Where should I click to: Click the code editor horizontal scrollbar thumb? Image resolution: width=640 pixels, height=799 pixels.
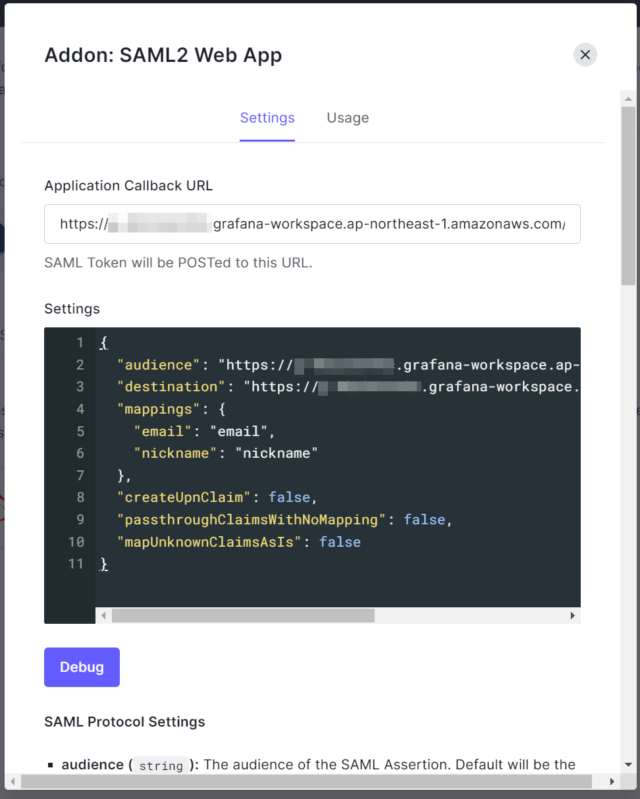[243, 616]
